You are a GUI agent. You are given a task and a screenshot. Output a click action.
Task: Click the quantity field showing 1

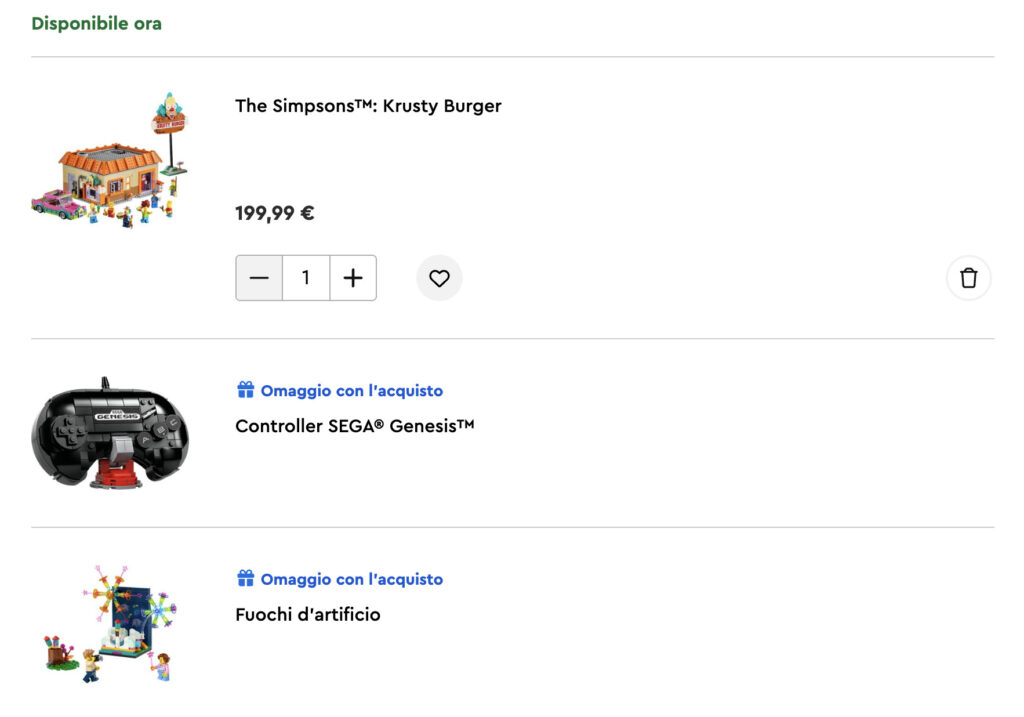(x=306, y=278)
